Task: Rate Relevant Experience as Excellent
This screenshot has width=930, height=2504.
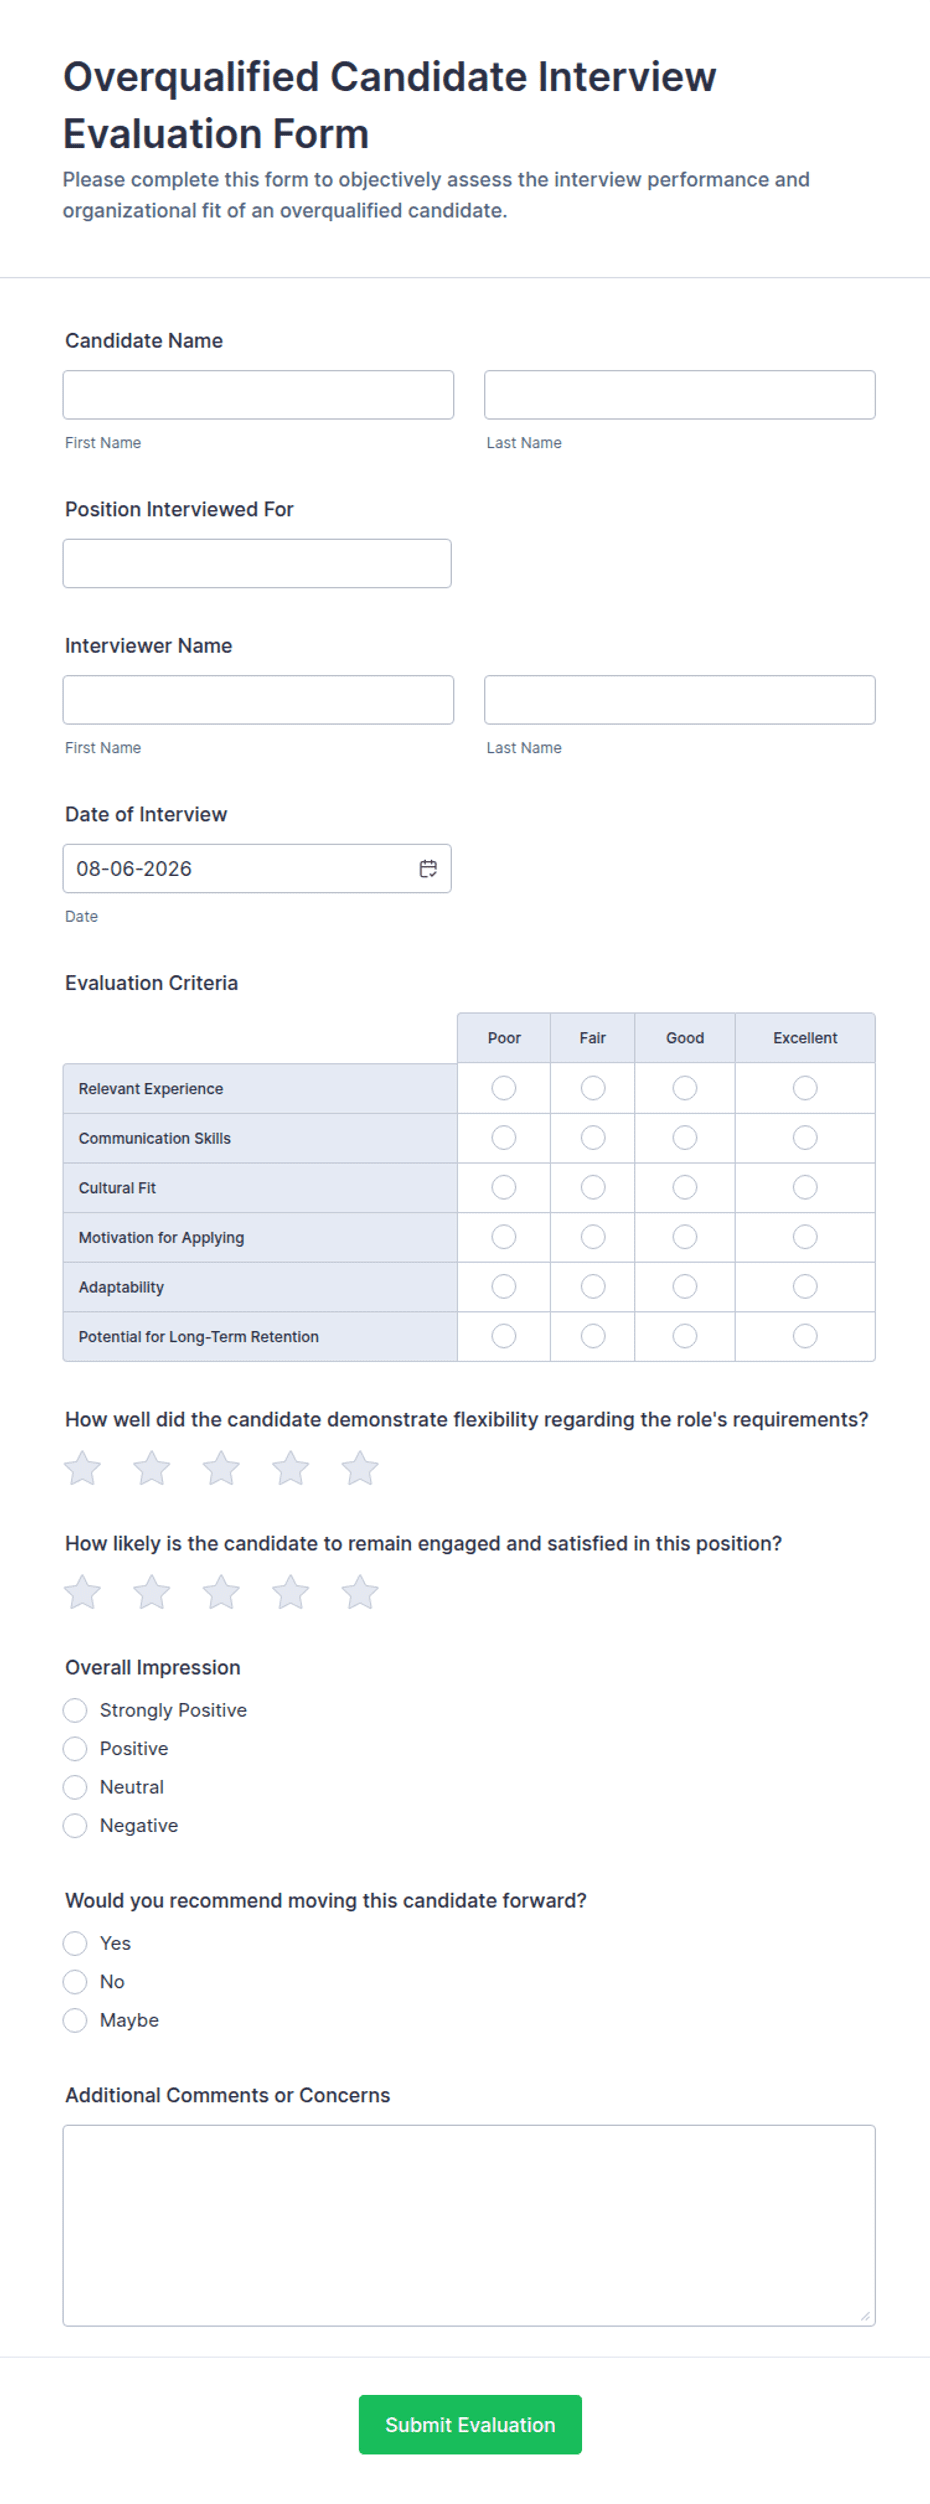Action: 805,1088
